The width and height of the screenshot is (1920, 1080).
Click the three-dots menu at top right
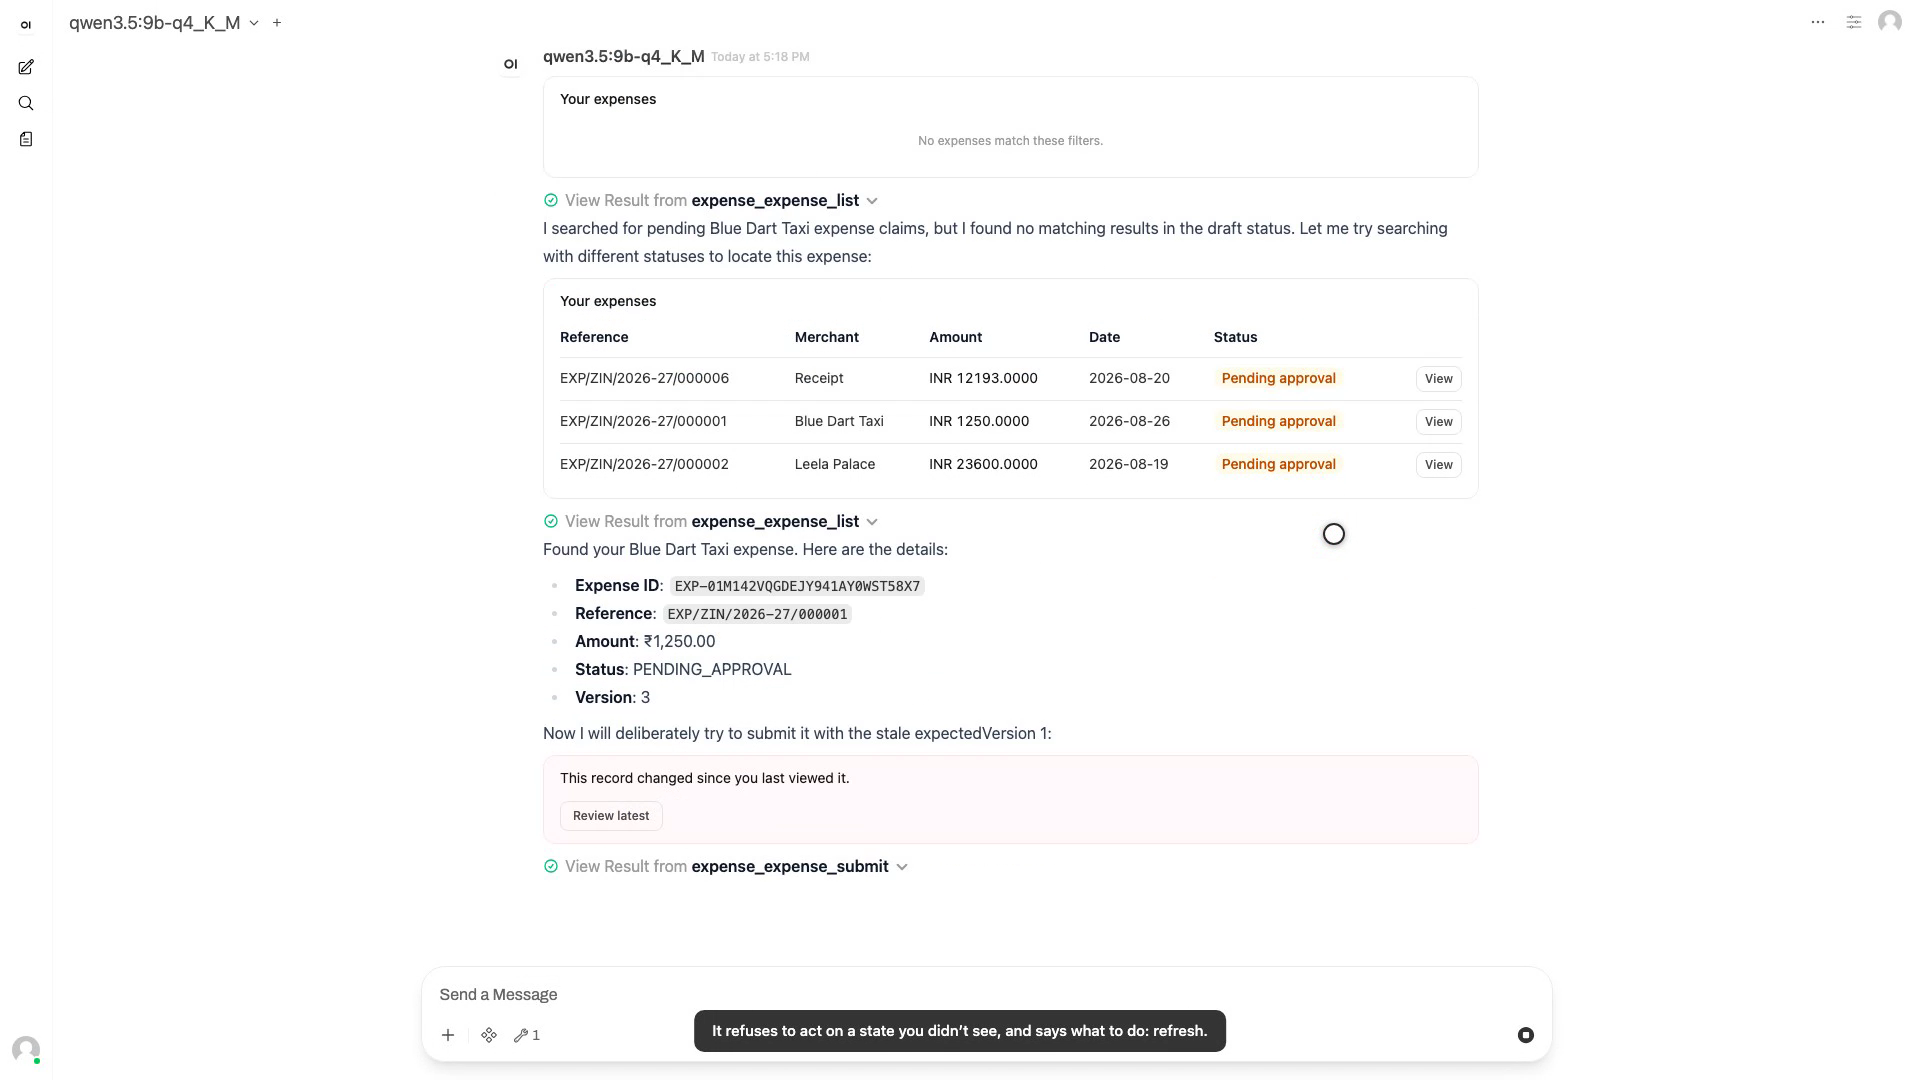click(1818, 22)
